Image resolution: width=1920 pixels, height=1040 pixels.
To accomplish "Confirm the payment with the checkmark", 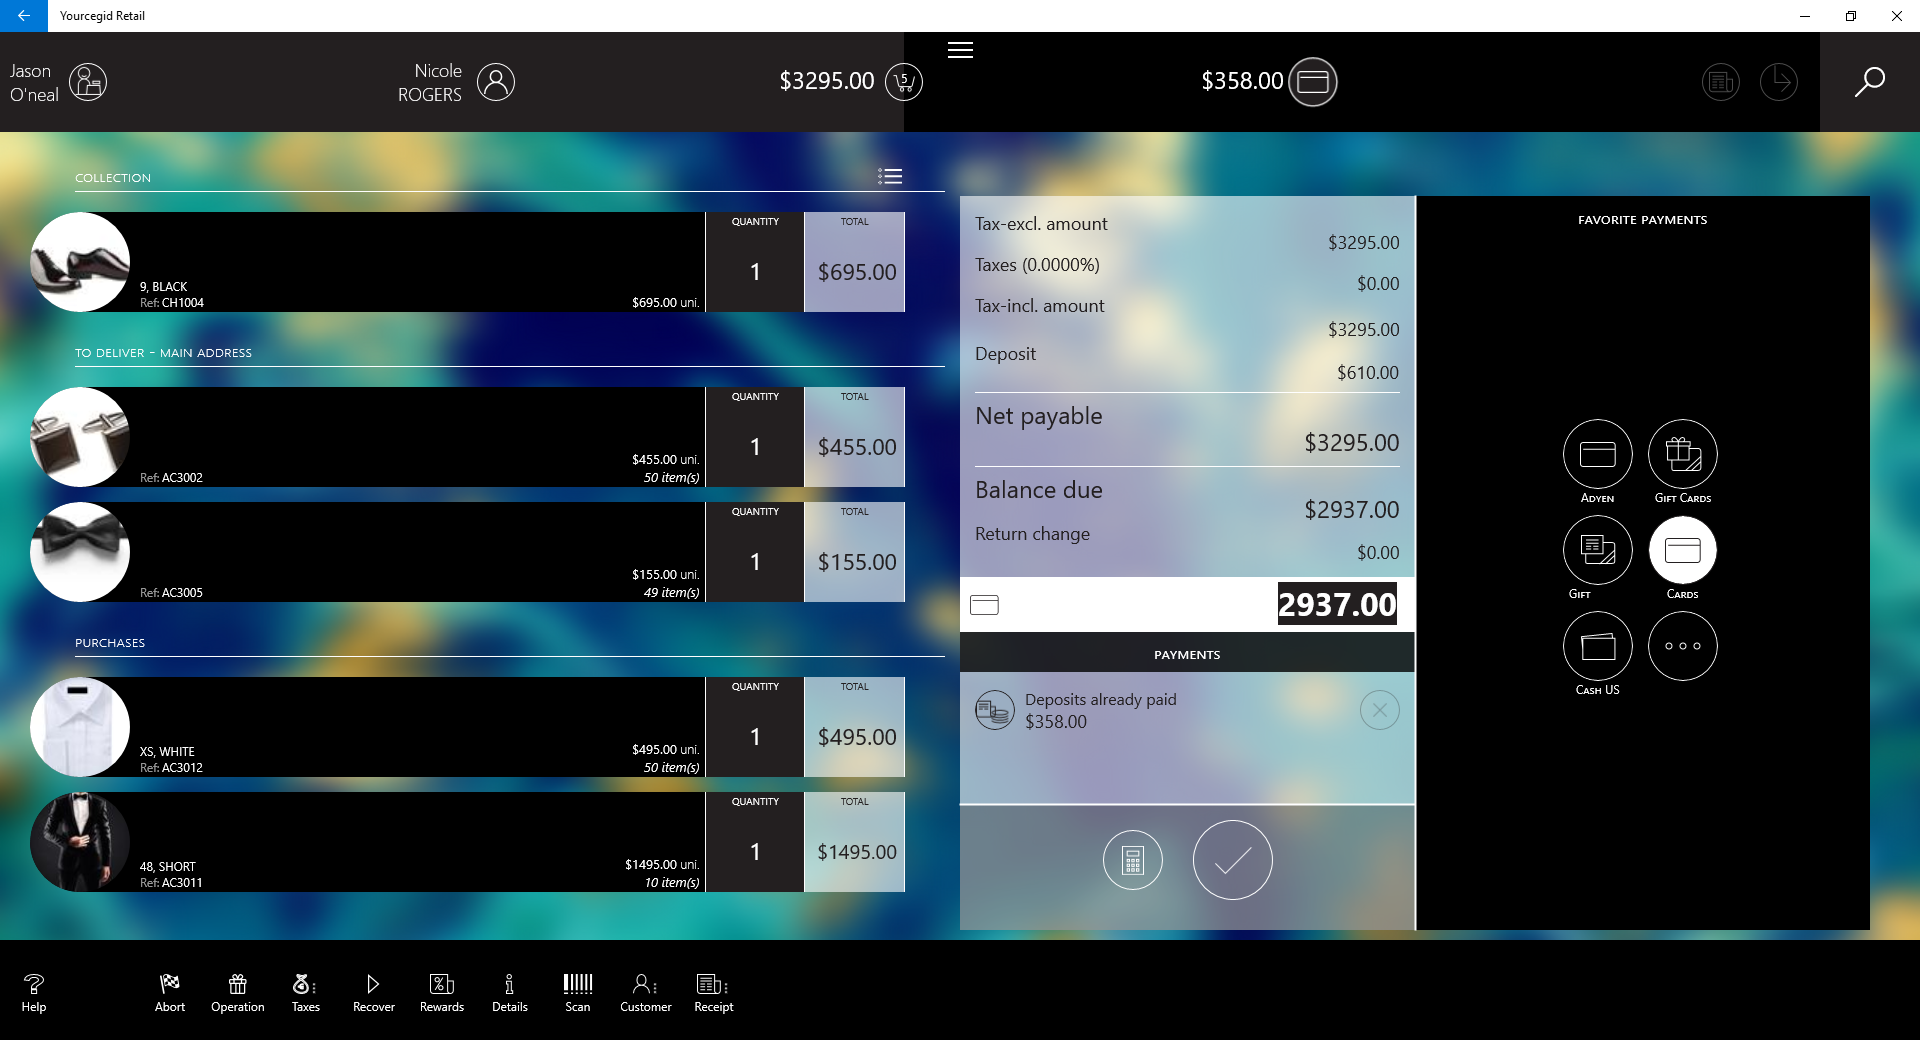I will click(1232, 860).
